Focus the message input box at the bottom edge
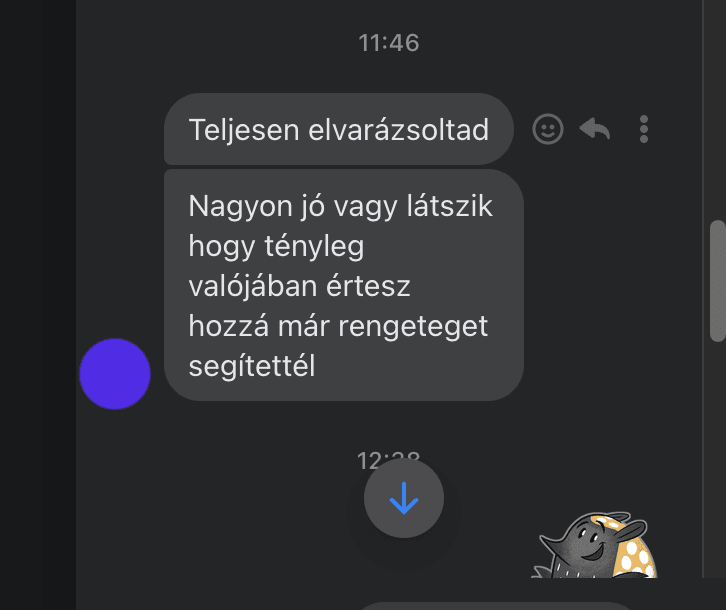The height and width of the screenshot is (610, 726). (x=495, y=606)
